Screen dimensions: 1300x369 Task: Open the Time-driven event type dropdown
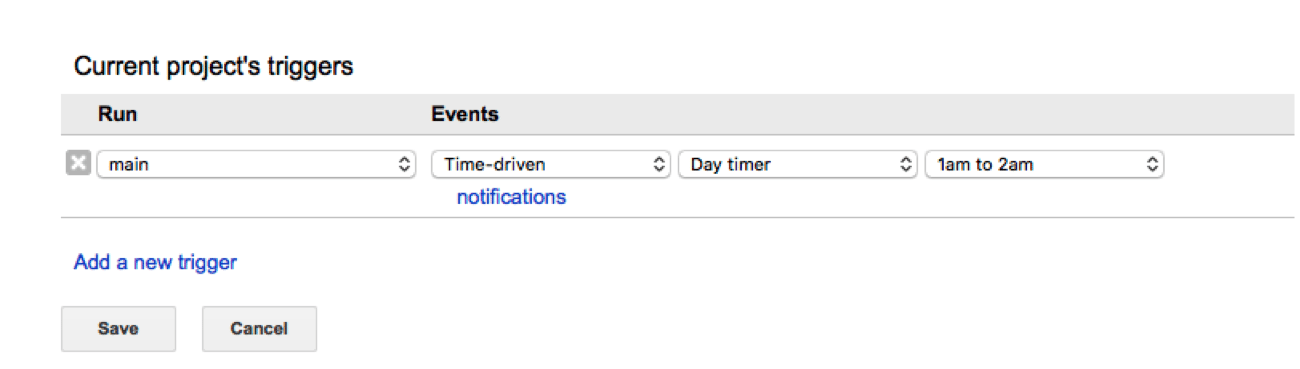tap(551, 165)
